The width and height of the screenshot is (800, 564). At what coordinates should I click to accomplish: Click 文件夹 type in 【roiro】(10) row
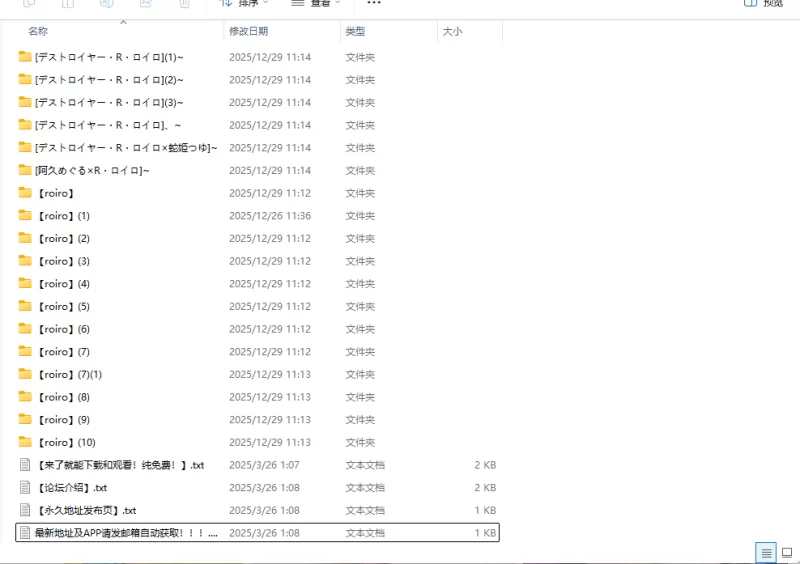360,443
